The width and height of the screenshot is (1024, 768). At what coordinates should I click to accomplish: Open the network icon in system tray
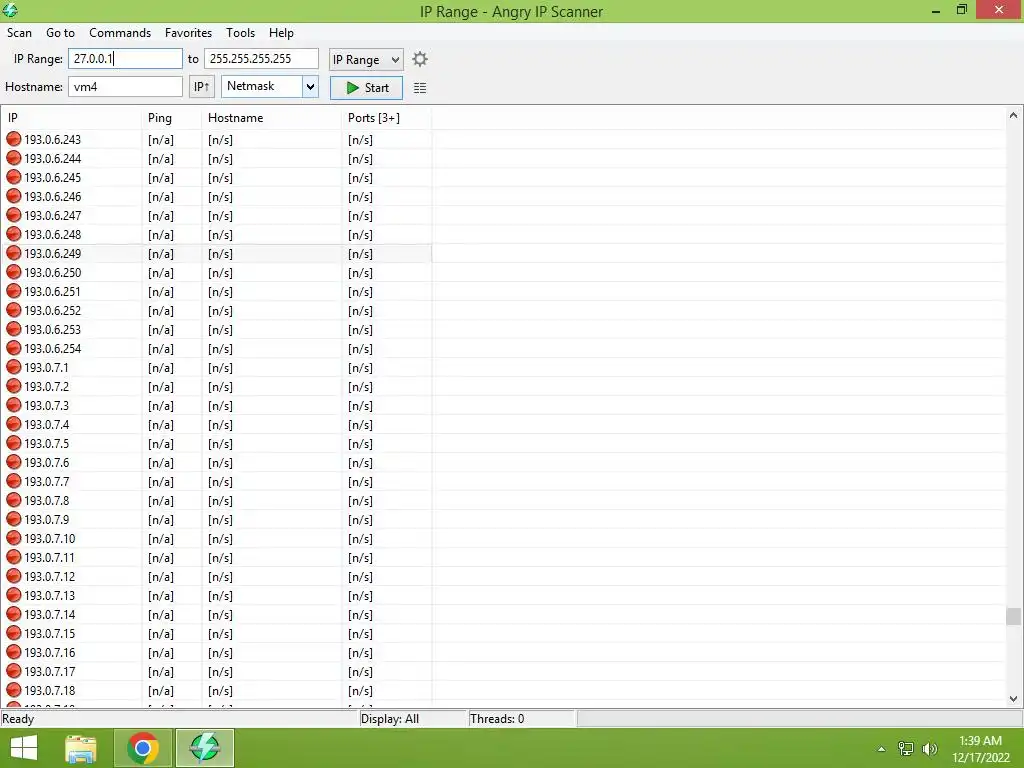pos(906,748)
